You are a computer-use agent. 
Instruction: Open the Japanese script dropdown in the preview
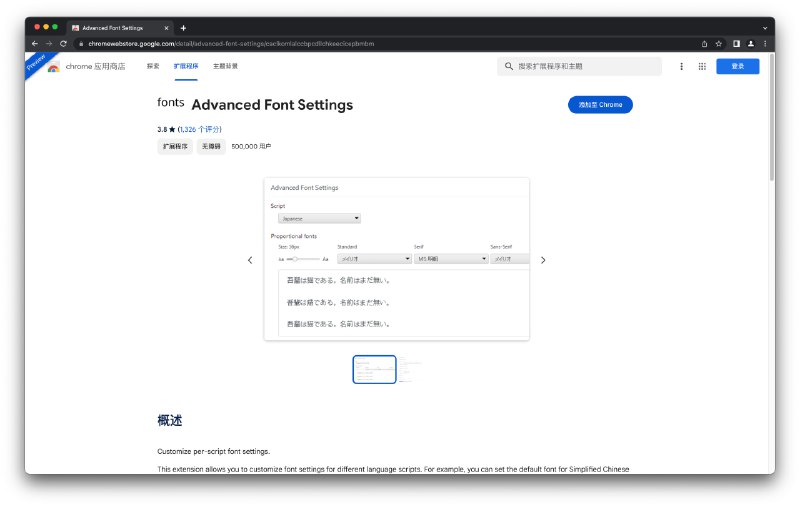[x=319, y=218]
